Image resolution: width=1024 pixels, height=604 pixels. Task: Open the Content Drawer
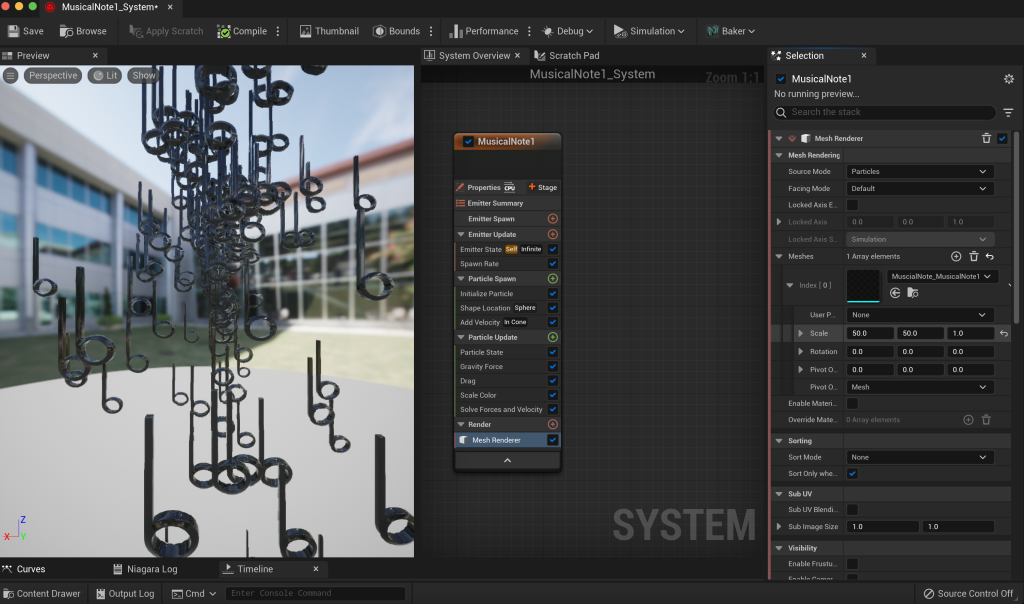41,594
